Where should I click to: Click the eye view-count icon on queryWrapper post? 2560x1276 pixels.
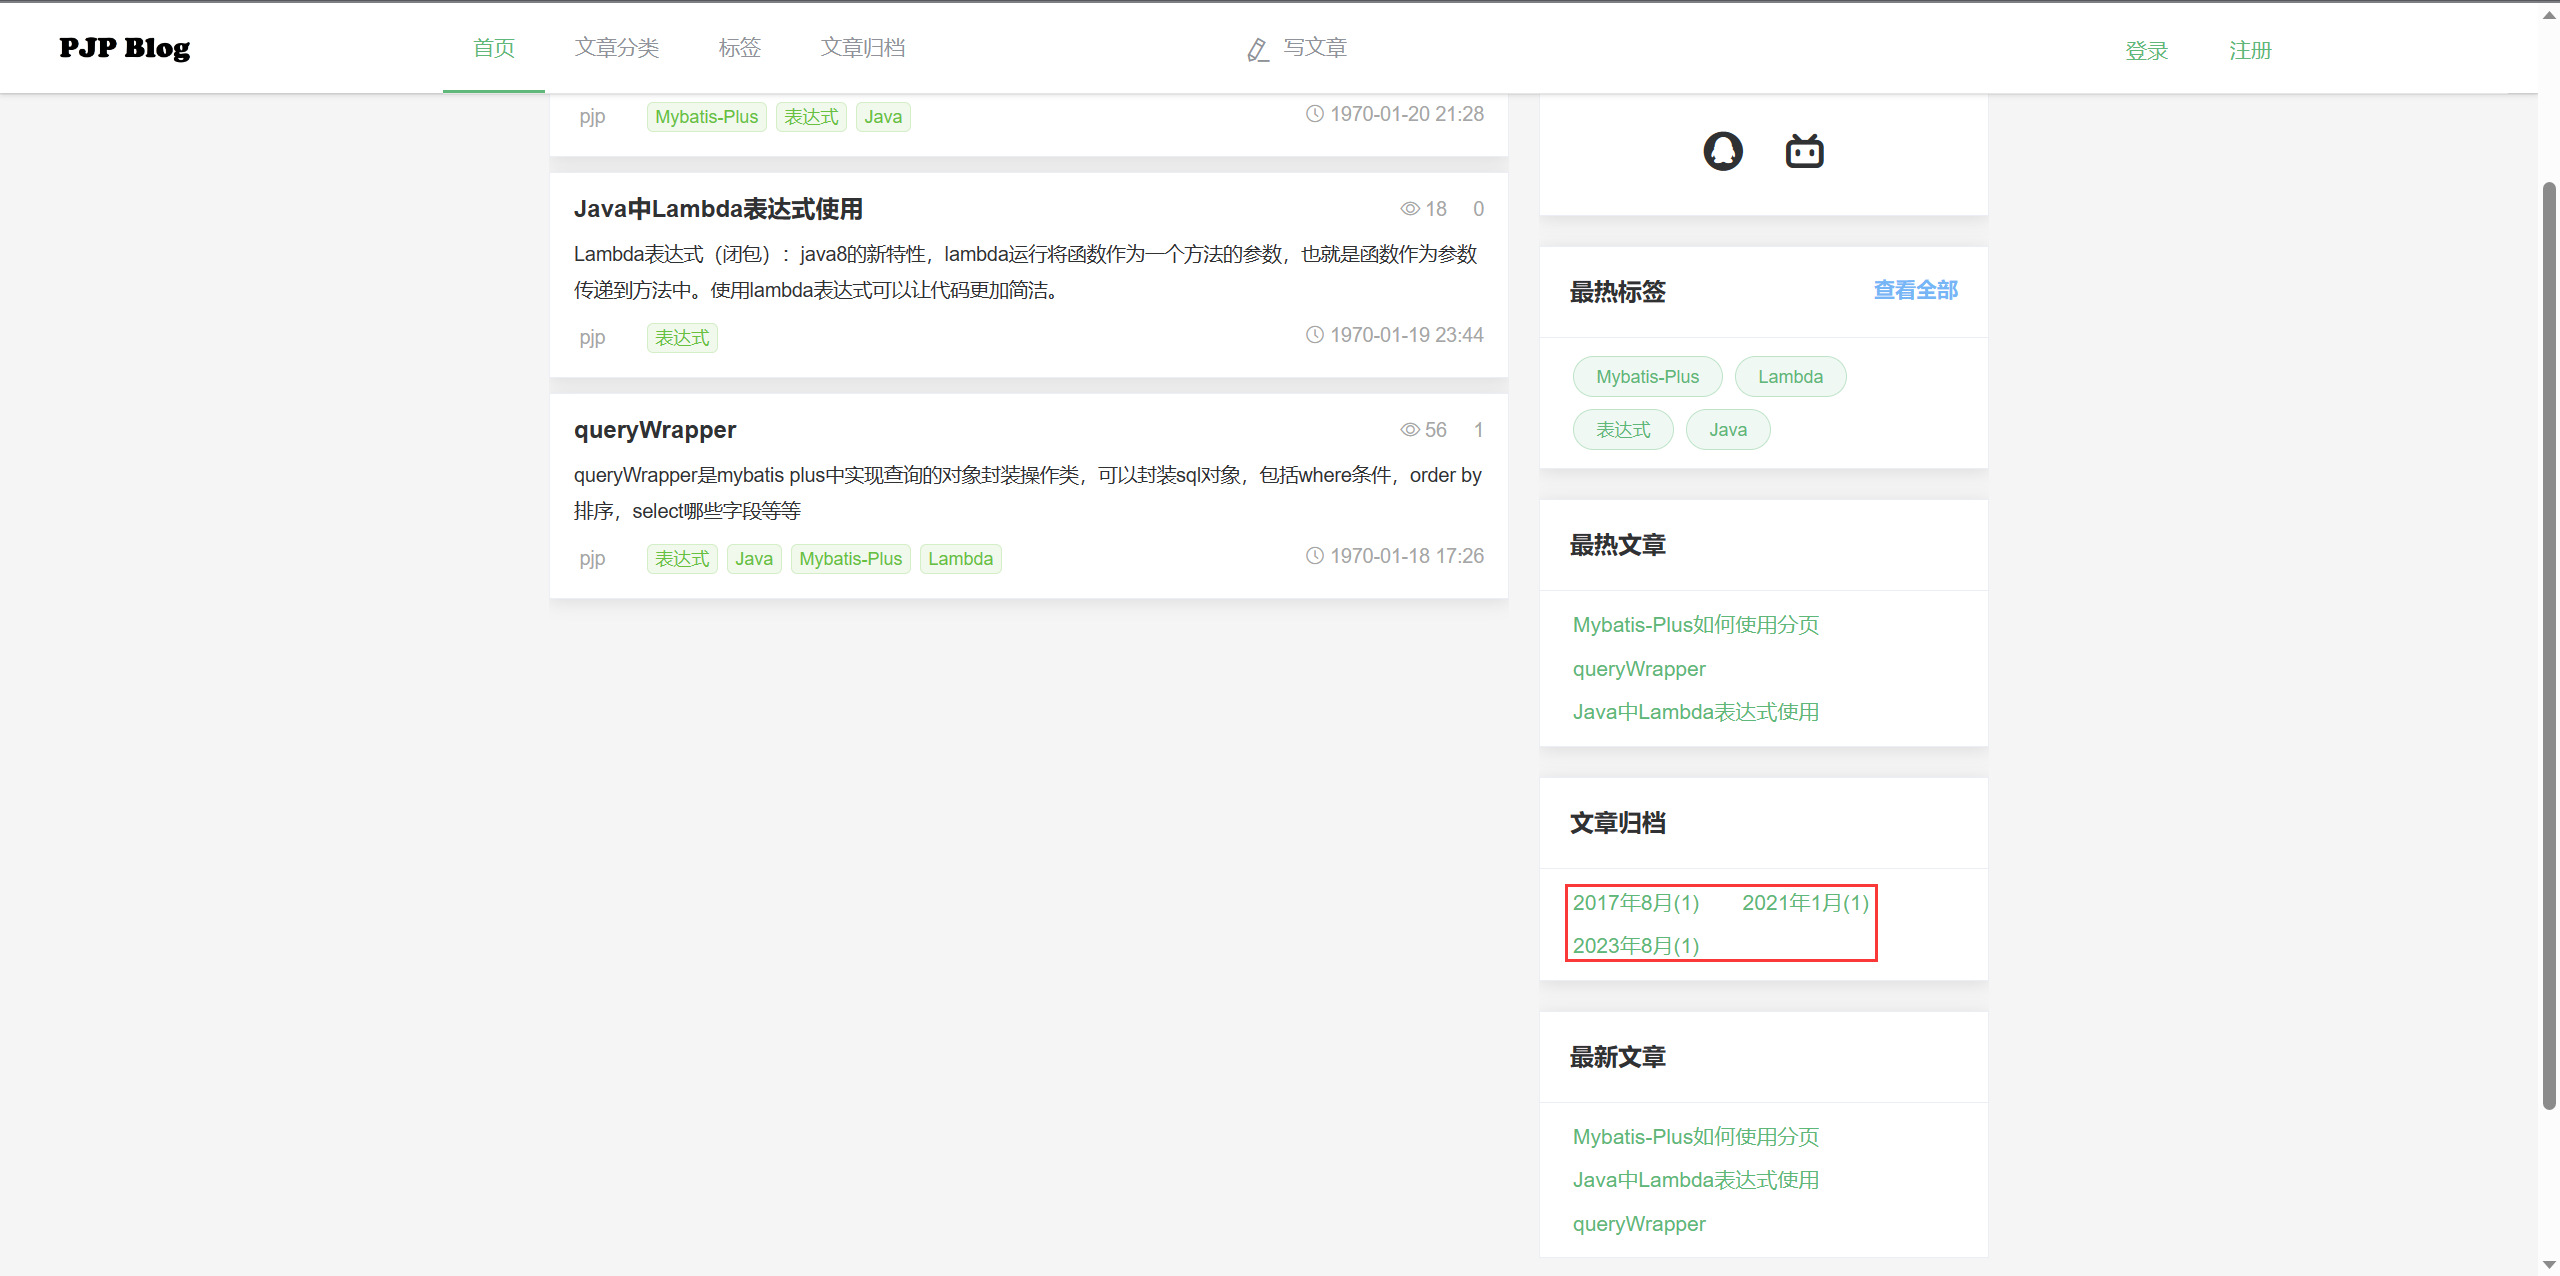(1409, 430)
